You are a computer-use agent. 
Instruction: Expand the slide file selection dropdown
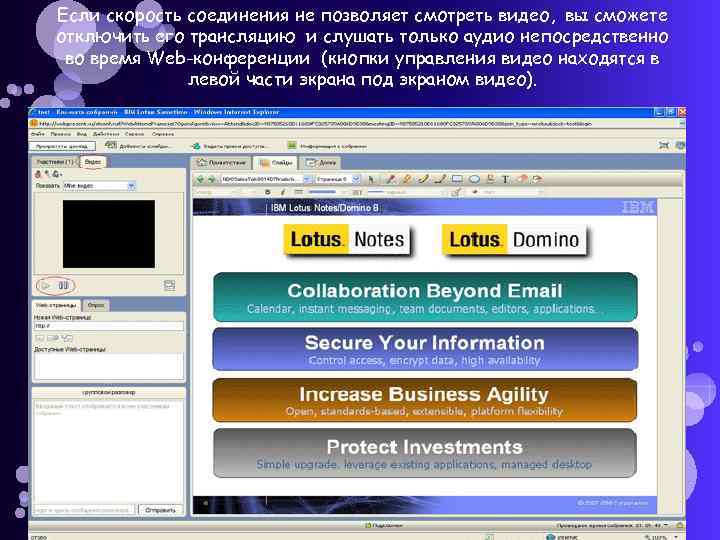coord(307,179)
